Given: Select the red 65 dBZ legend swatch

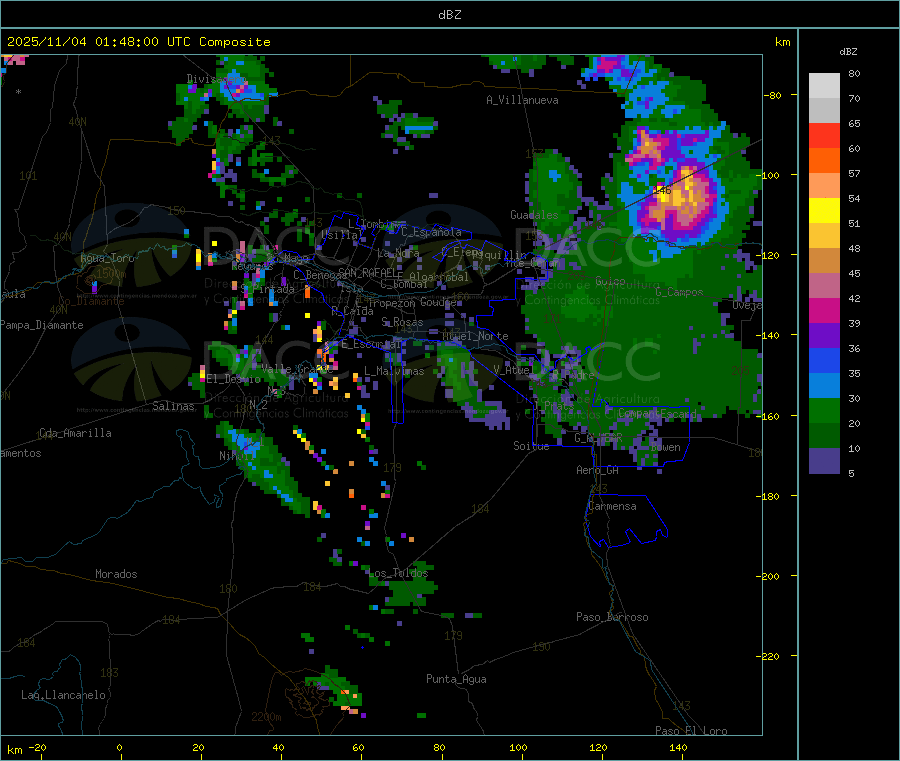Looking at the screenshot, I should [824, 135].
